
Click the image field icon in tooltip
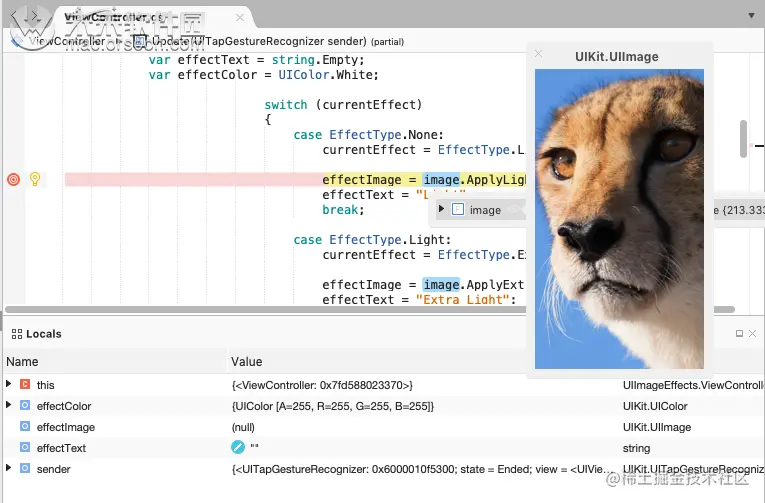(458, 209)
